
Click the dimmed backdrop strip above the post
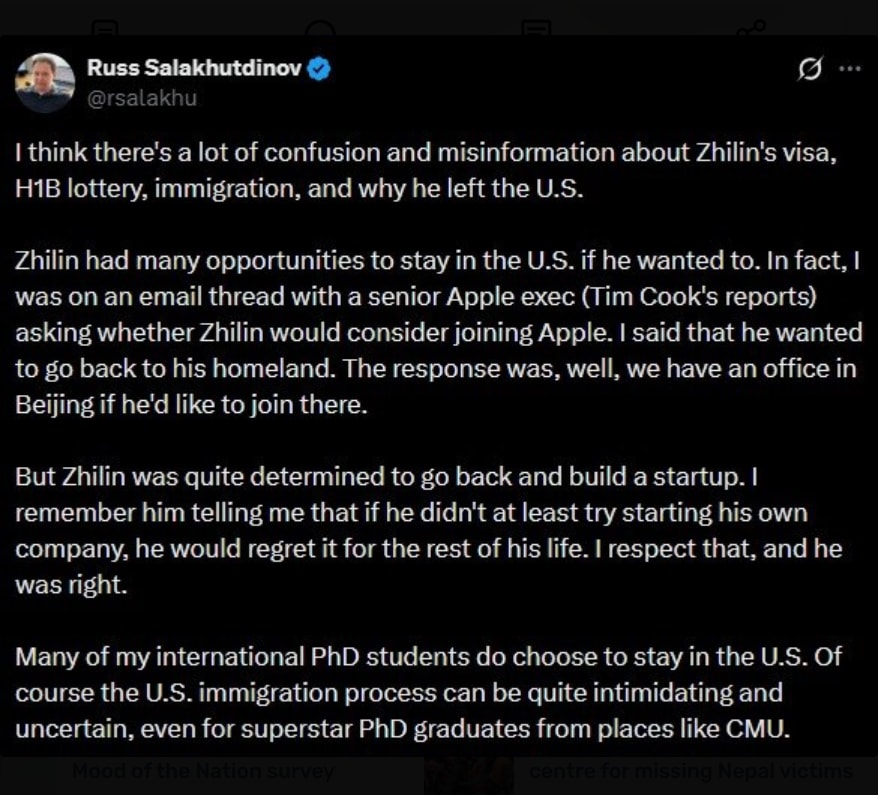coord(439,18)
